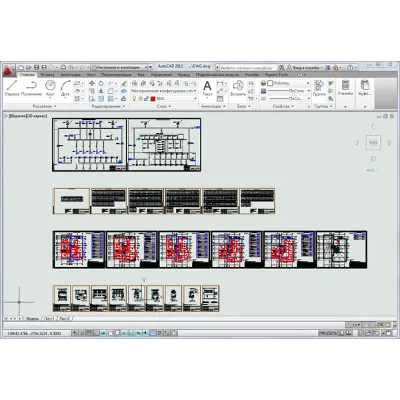Viewport: 400px width, 400px height.
Task: Toggle layer on/off lightbulb icon
Action: [135, 99]
